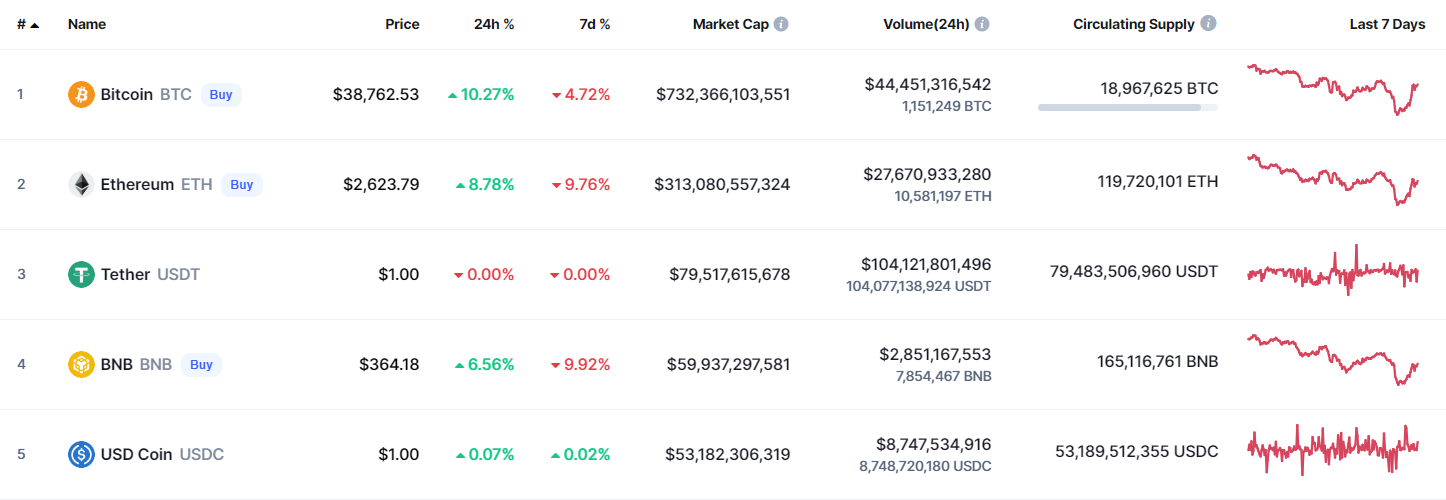Open Bitcoin's last 7 days sparkline chart

pos(1333,90)
